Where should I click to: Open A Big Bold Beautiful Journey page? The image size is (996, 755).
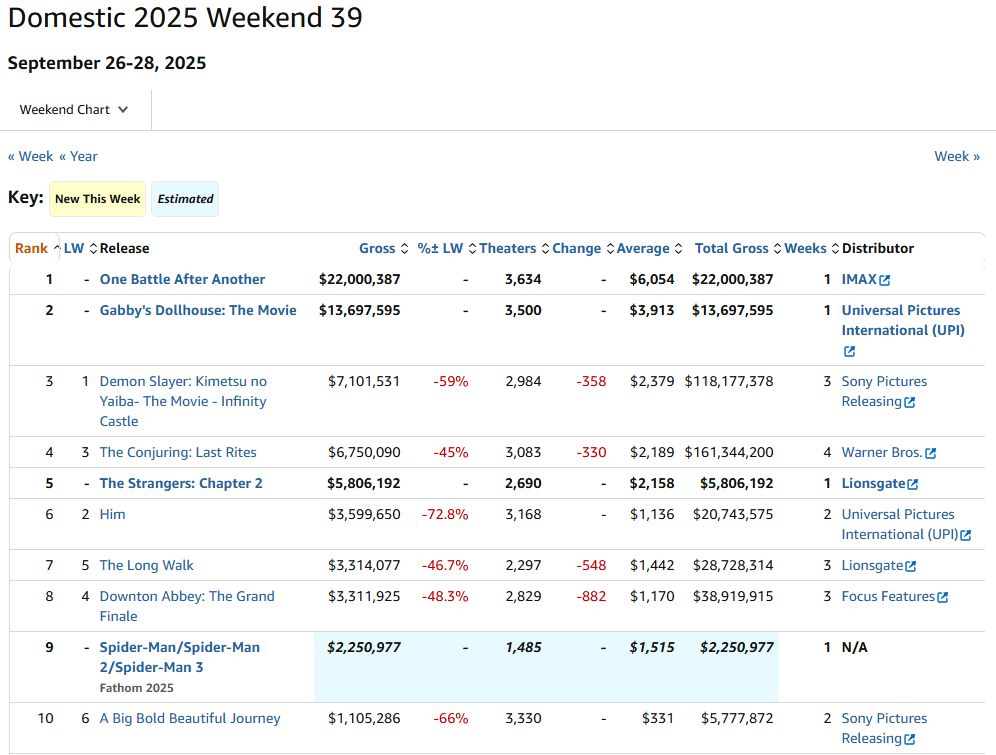click(x=190, y=719)
